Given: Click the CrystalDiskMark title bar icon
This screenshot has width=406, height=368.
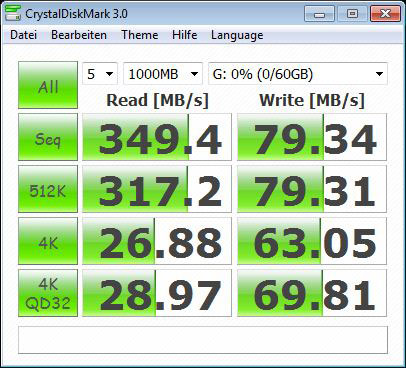Looking at the screenshot, I should 13,13.
